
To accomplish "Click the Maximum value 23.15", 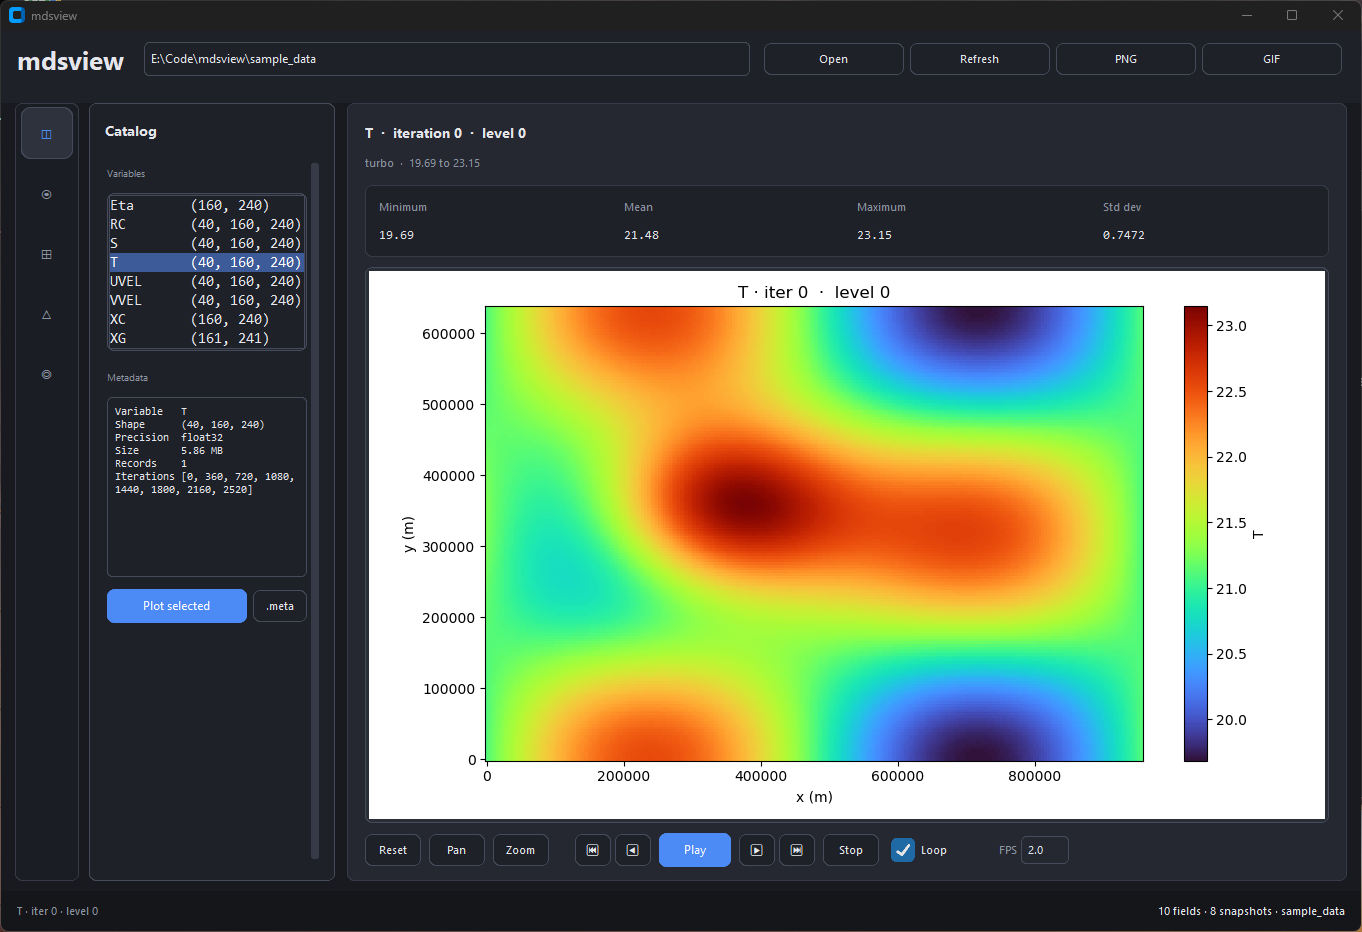I will point(874,235).
